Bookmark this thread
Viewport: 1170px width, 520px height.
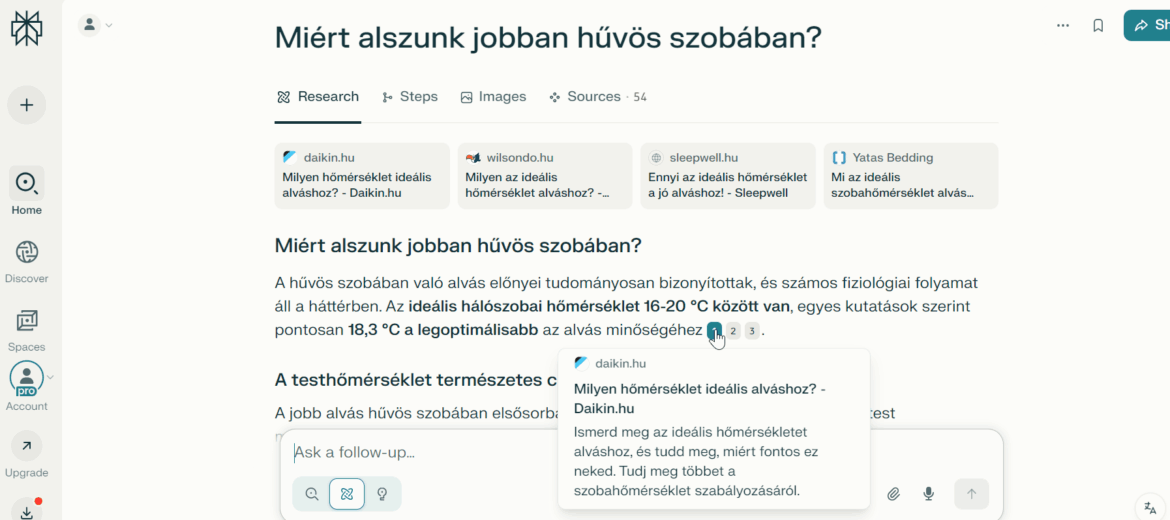1098,25
